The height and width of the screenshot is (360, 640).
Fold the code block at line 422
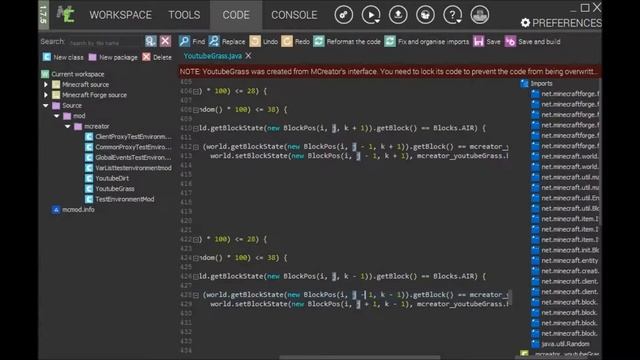(x=196, y=240)
